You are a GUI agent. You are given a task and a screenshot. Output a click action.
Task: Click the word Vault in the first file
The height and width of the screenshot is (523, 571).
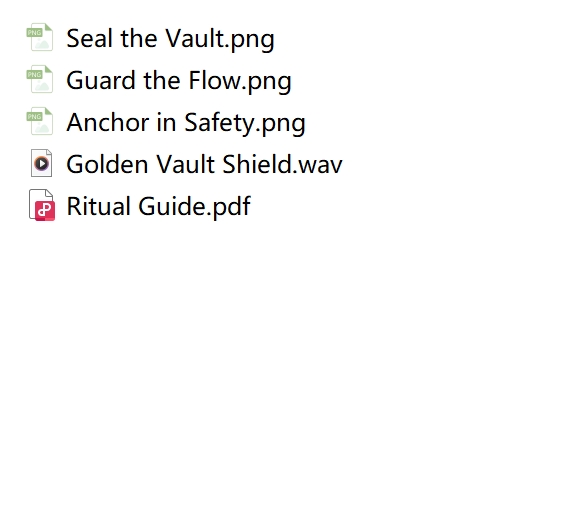click(195, 38)
